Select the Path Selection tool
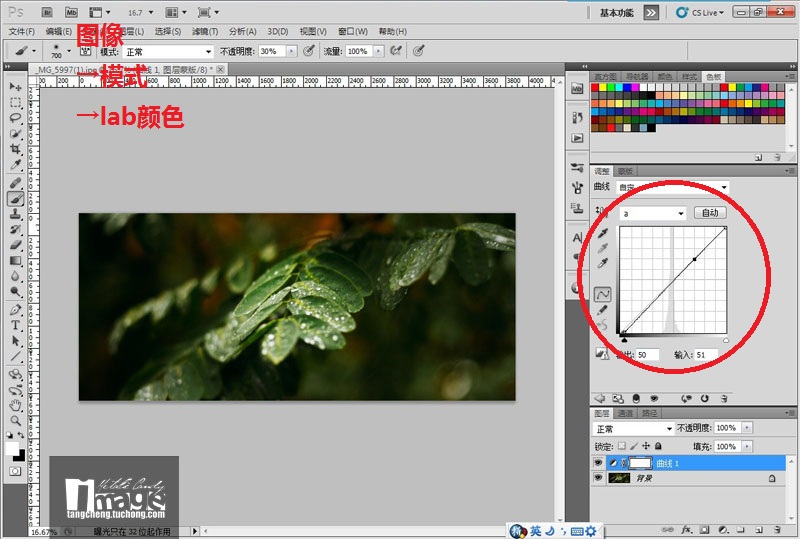 (x=15, y=341)
